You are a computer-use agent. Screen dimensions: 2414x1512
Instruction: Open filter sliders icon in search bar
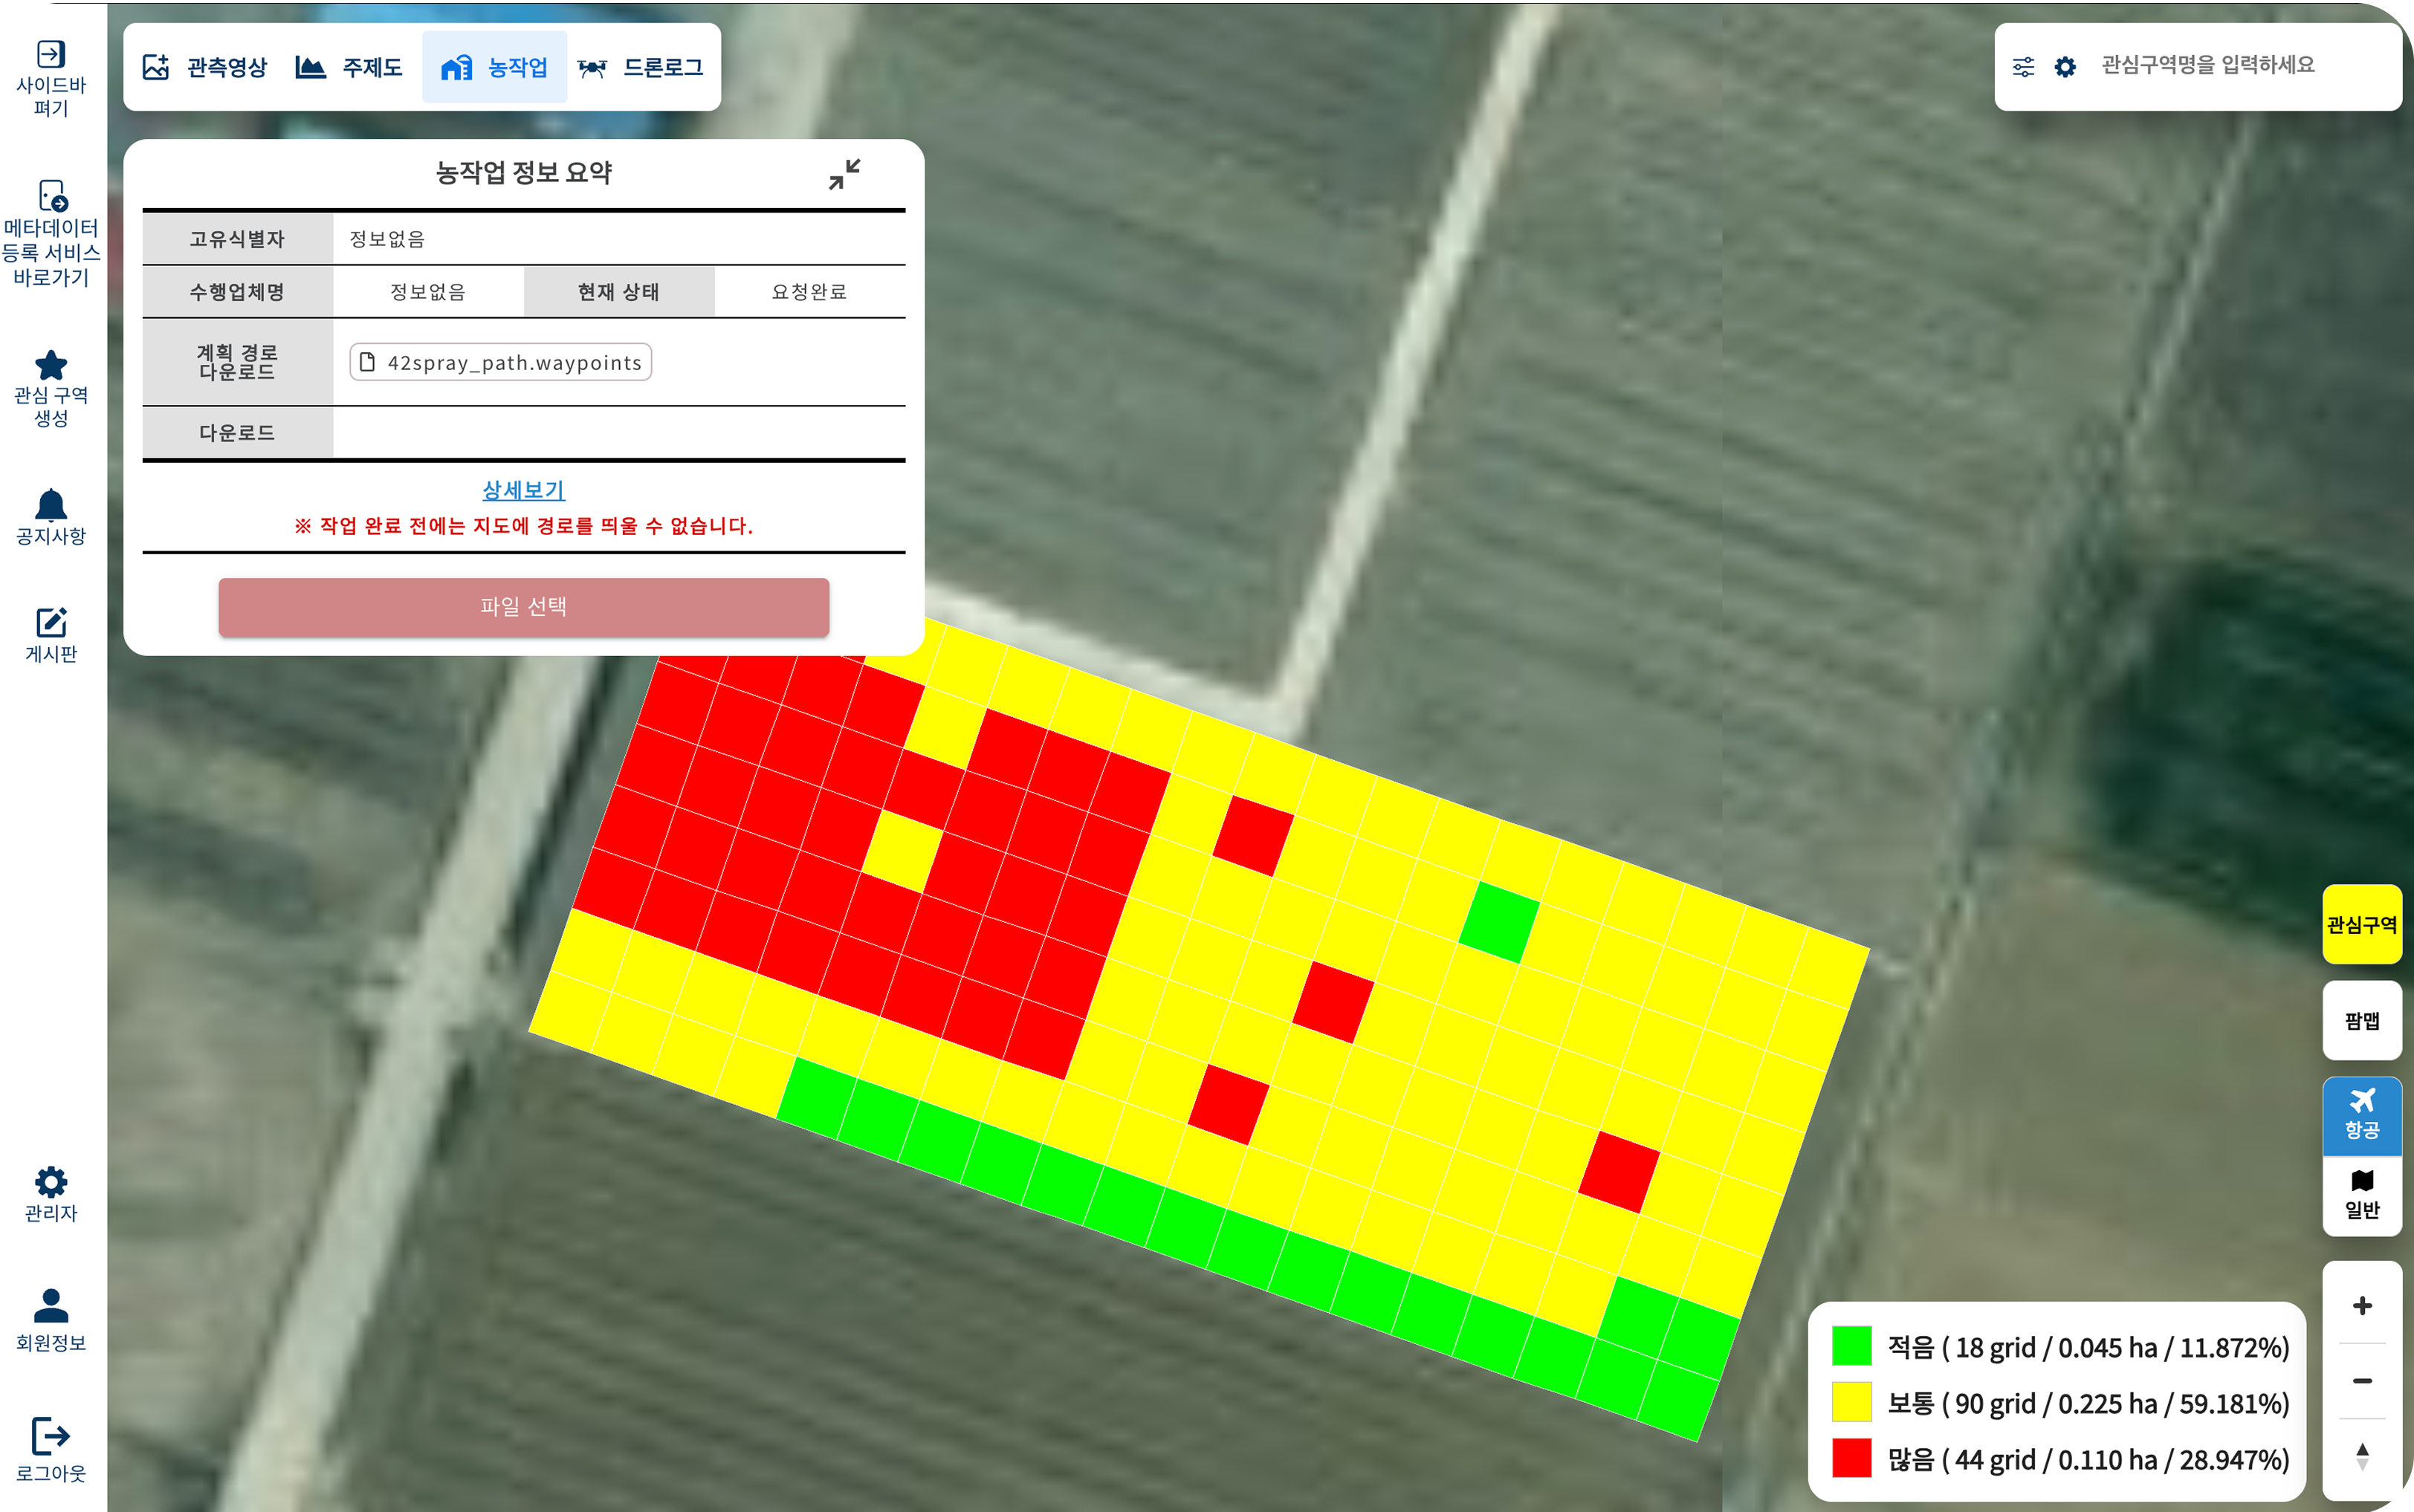click(2023, 67)
